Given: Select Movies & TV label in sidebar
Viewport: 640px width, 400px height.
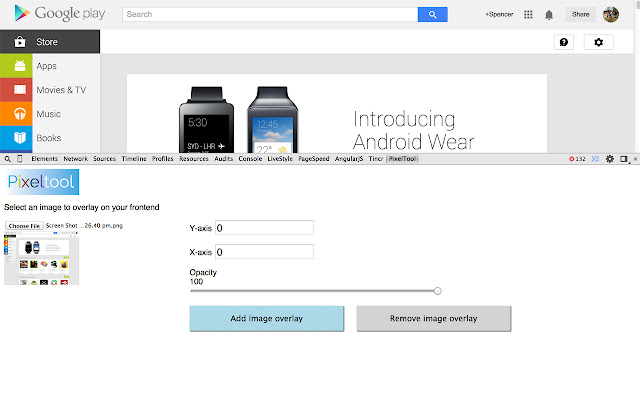Looking at the screenshot, I should (61, 90).
